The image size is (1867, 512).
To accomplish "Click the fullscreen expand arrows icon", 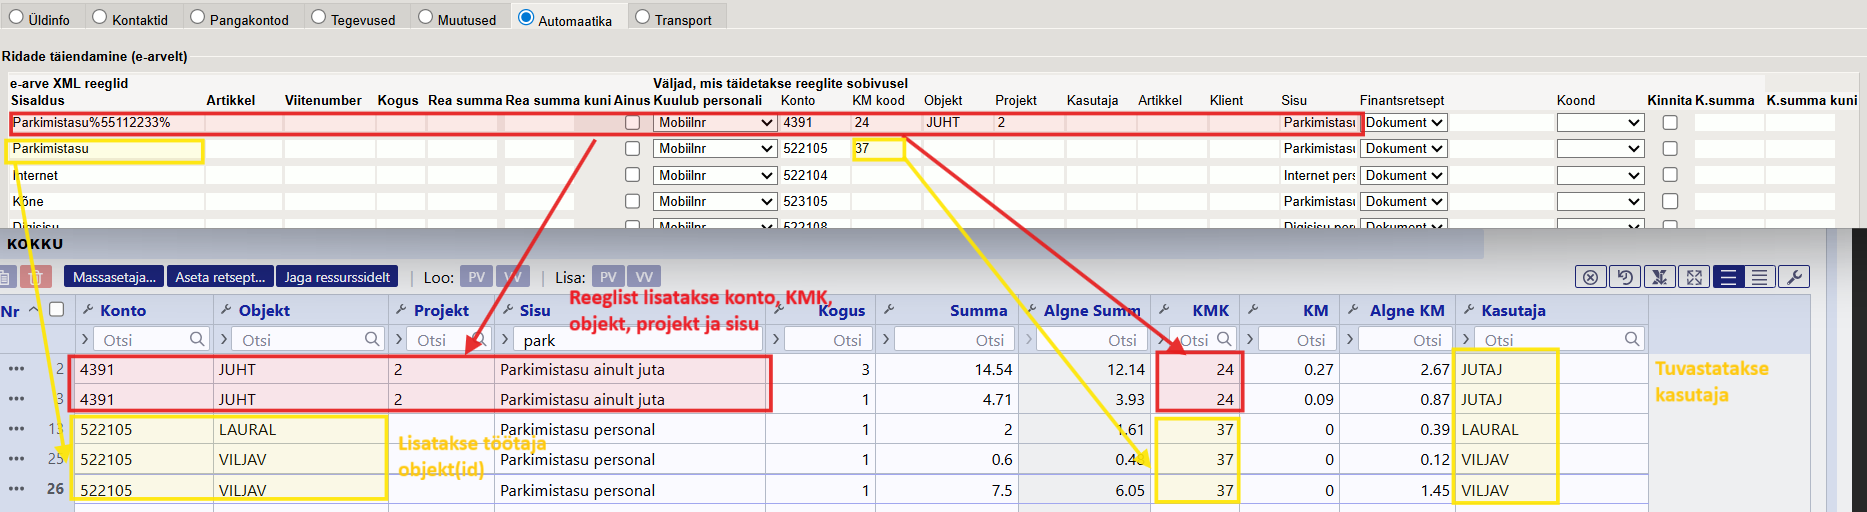I will 1693,277.
